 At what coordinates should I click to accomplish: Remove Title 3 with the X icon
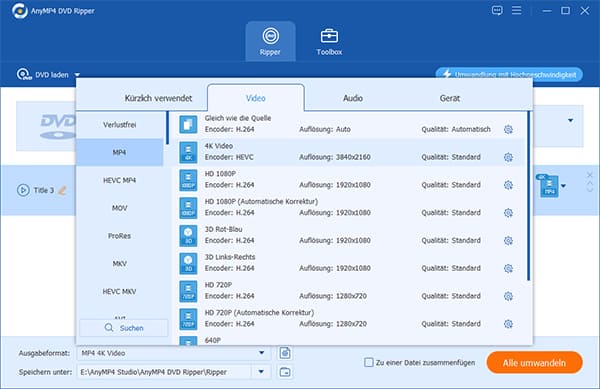tap(590, 175)
